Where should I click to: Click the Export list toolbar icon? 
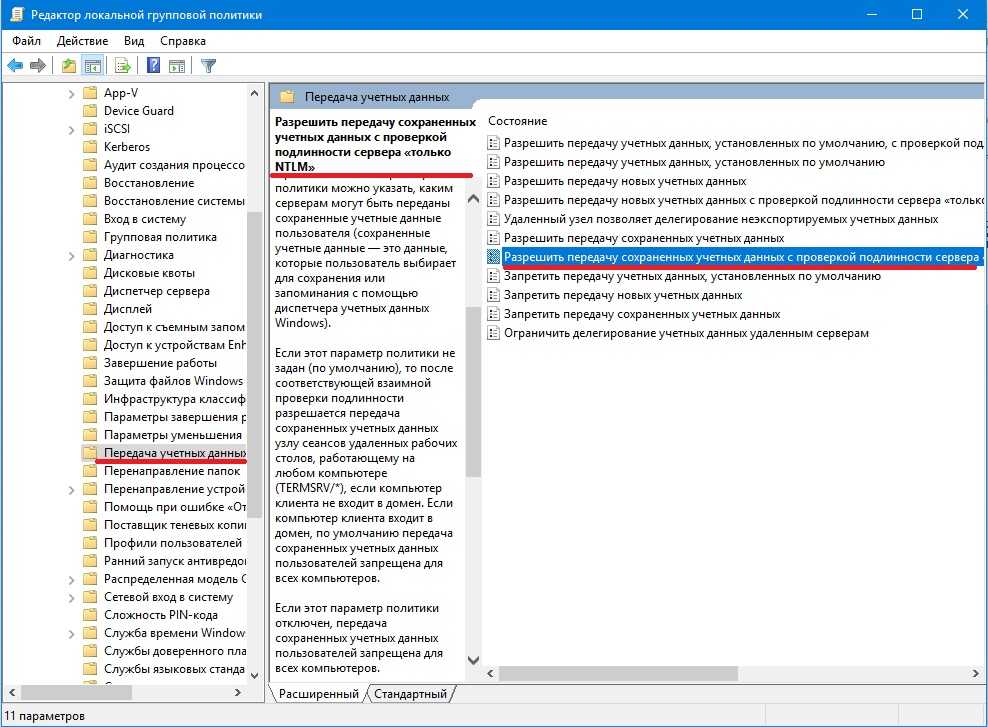coord(123,66)
